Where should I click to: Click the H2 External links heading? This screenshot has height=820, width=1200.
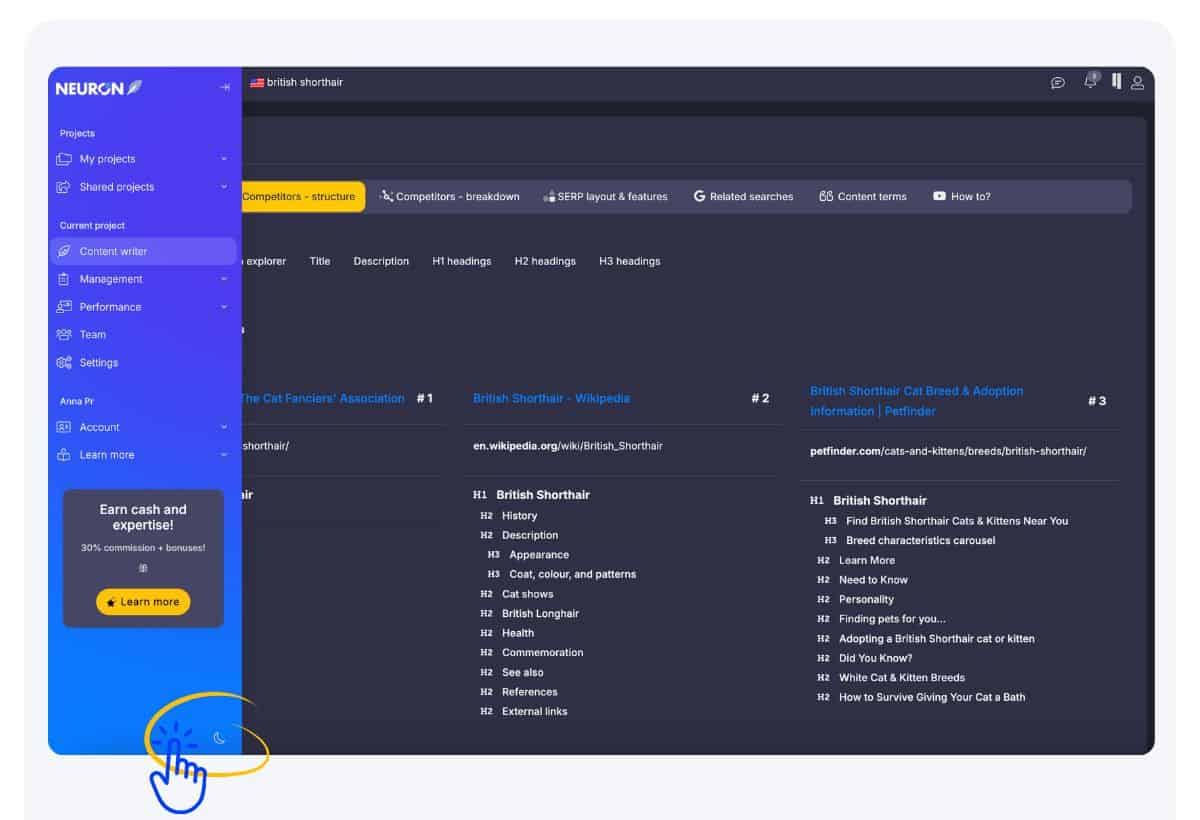coord(534,711)
